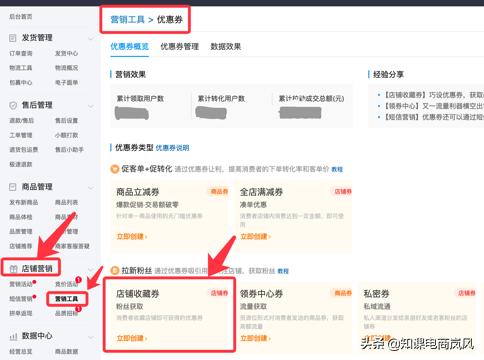
Task: Open 售后设置 menu item
Action: point(66,121)
